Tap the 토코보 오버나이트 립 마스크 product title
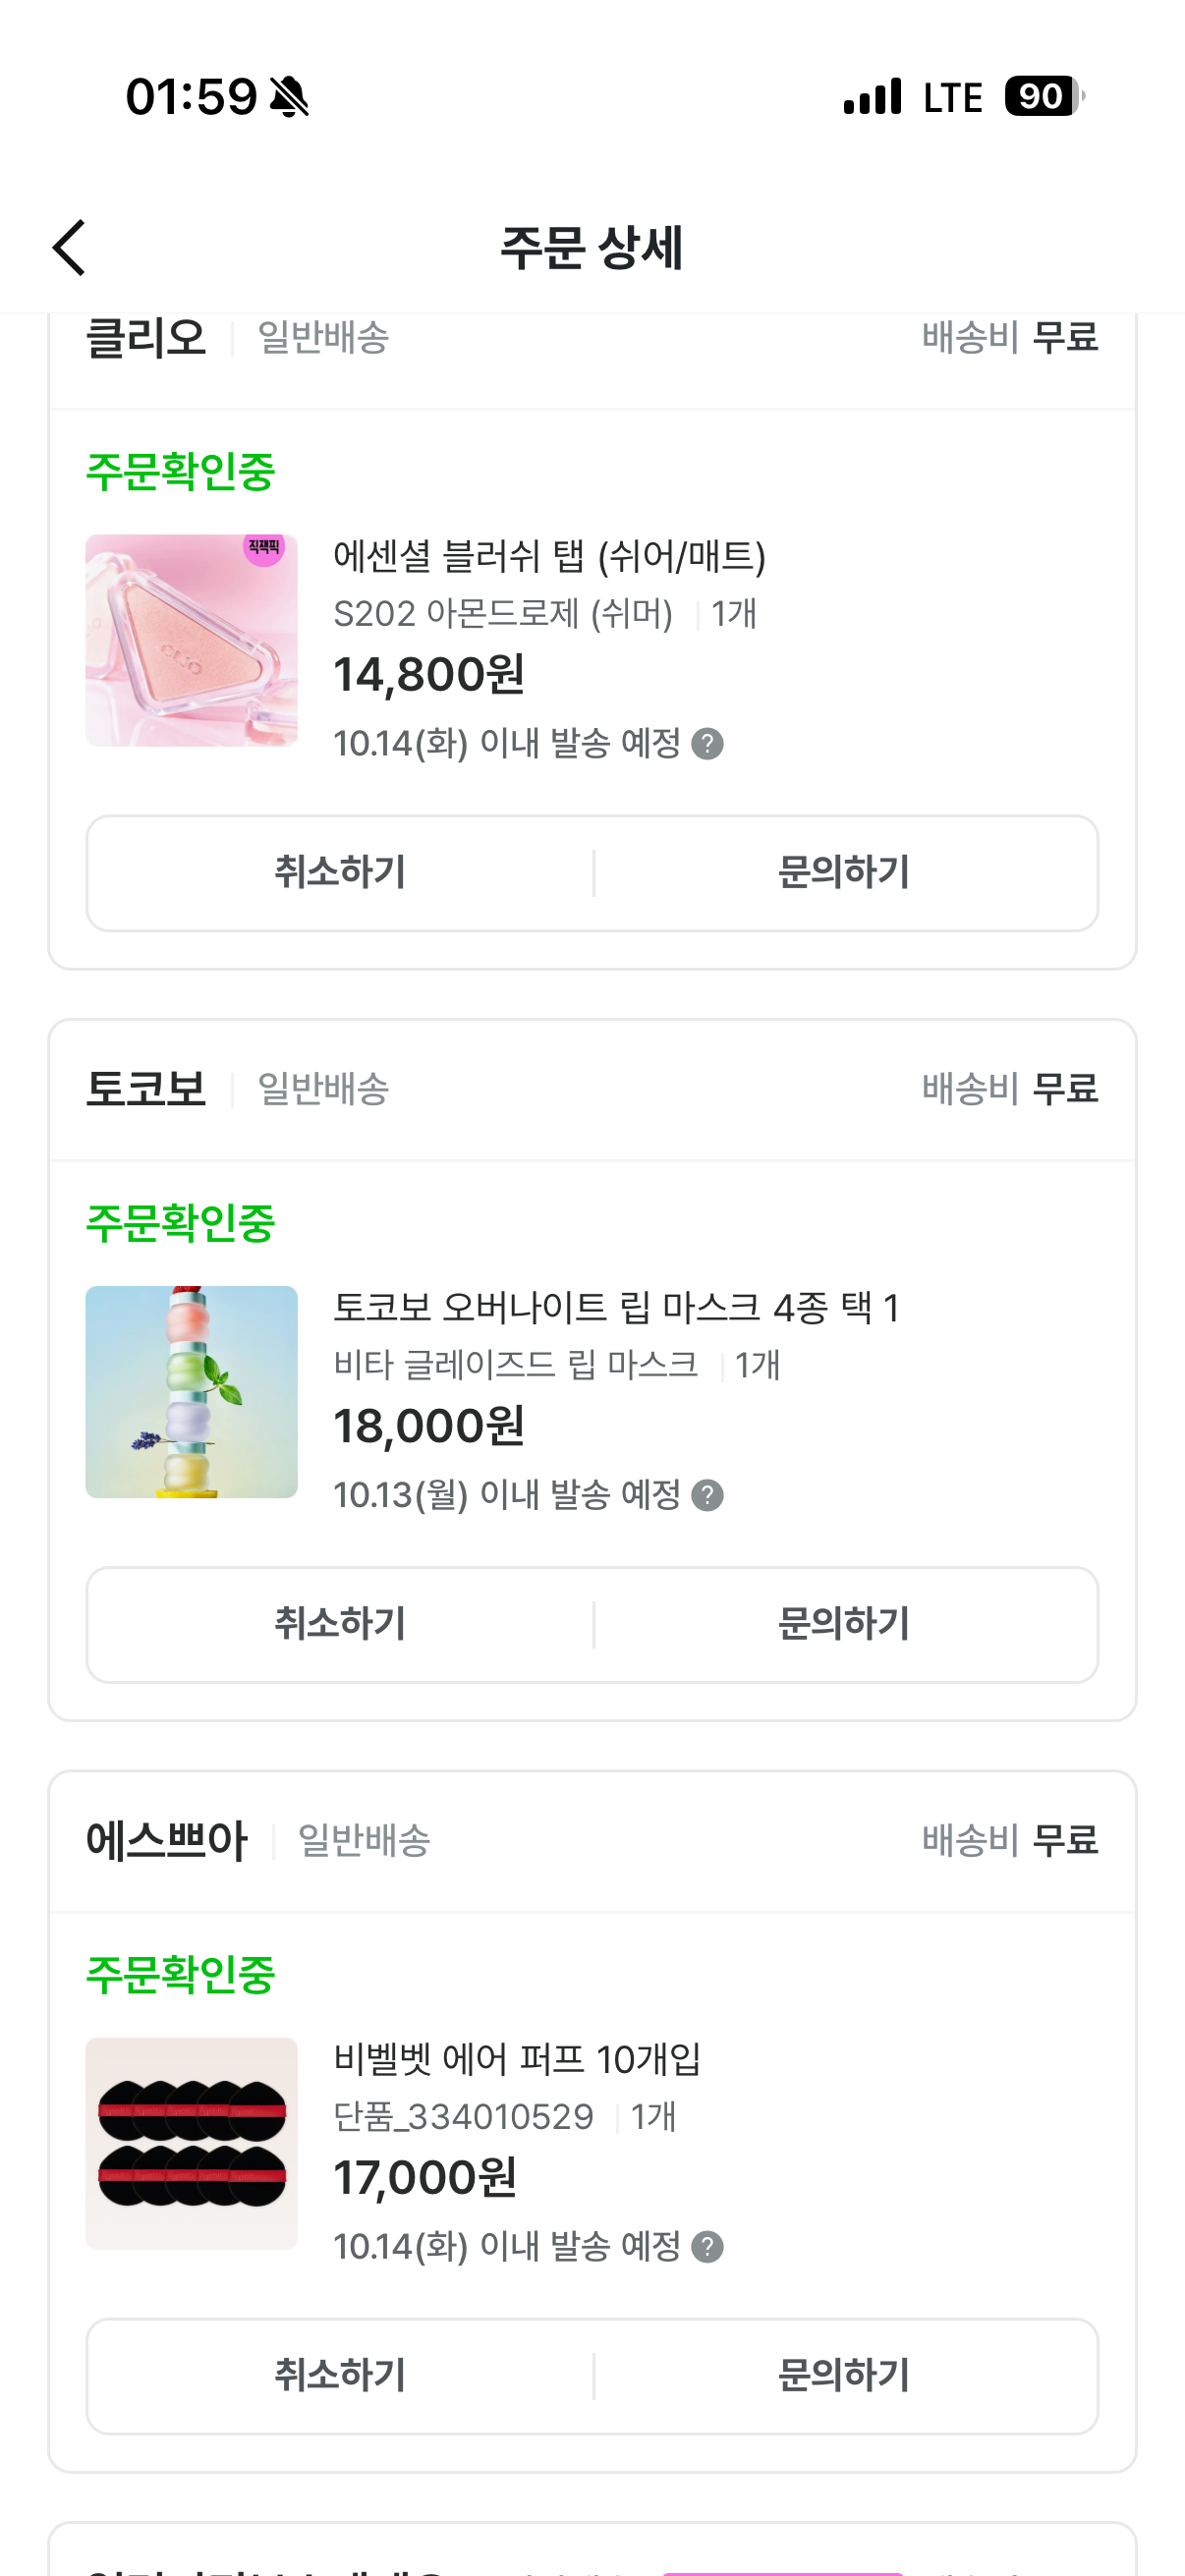 coord(616,1307)
